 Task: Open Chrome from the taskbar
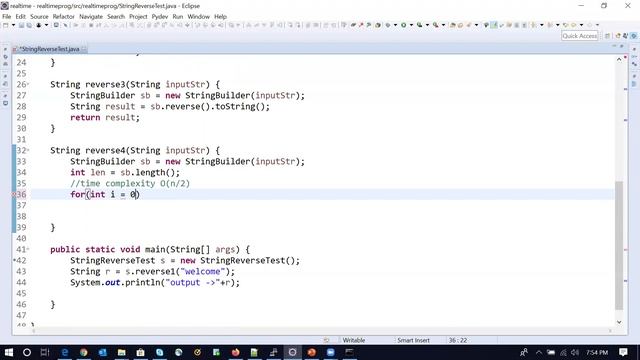click(83, 352)
